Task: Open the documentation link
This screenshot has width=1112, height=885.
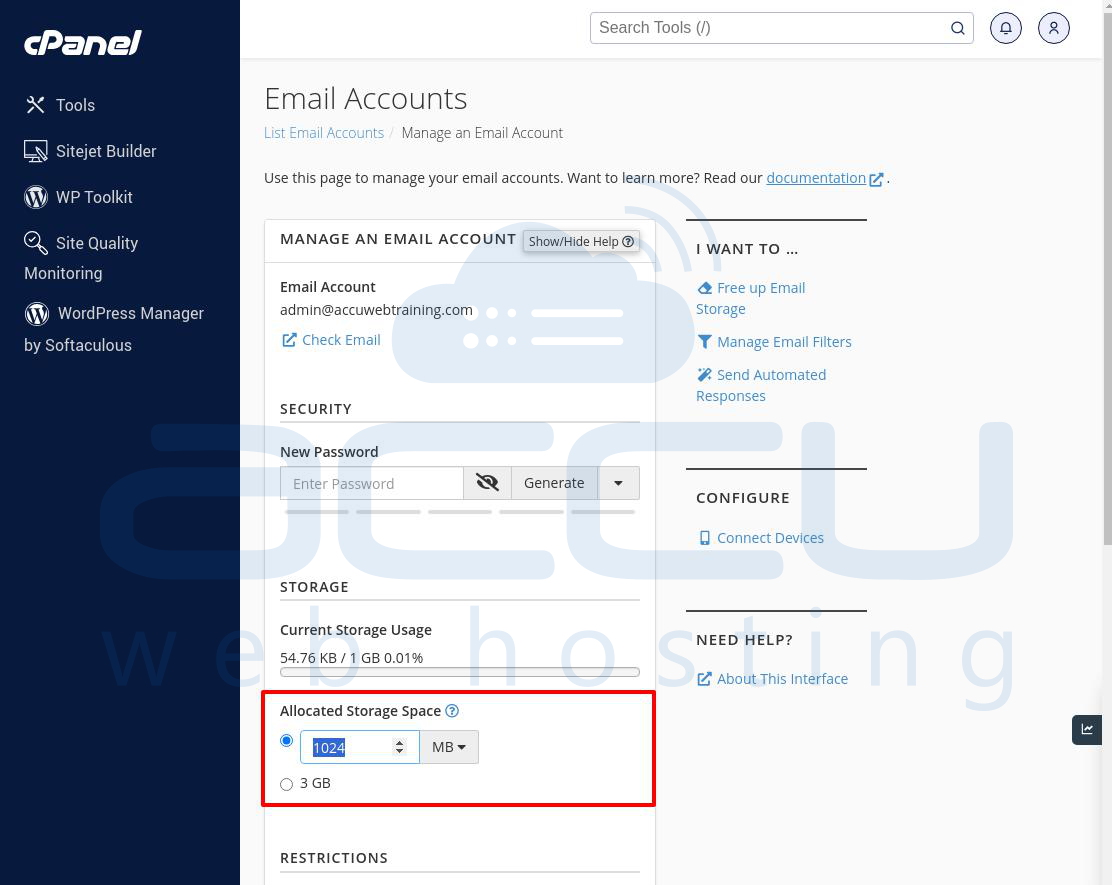Action: 816,177
